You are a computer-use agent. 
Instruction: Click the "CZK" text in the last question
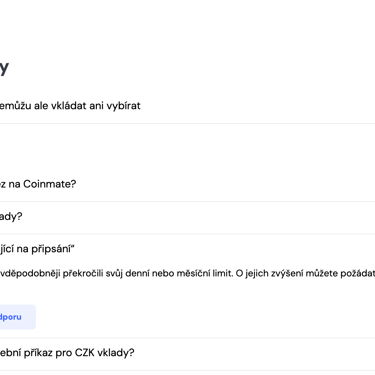pos(84,352)
